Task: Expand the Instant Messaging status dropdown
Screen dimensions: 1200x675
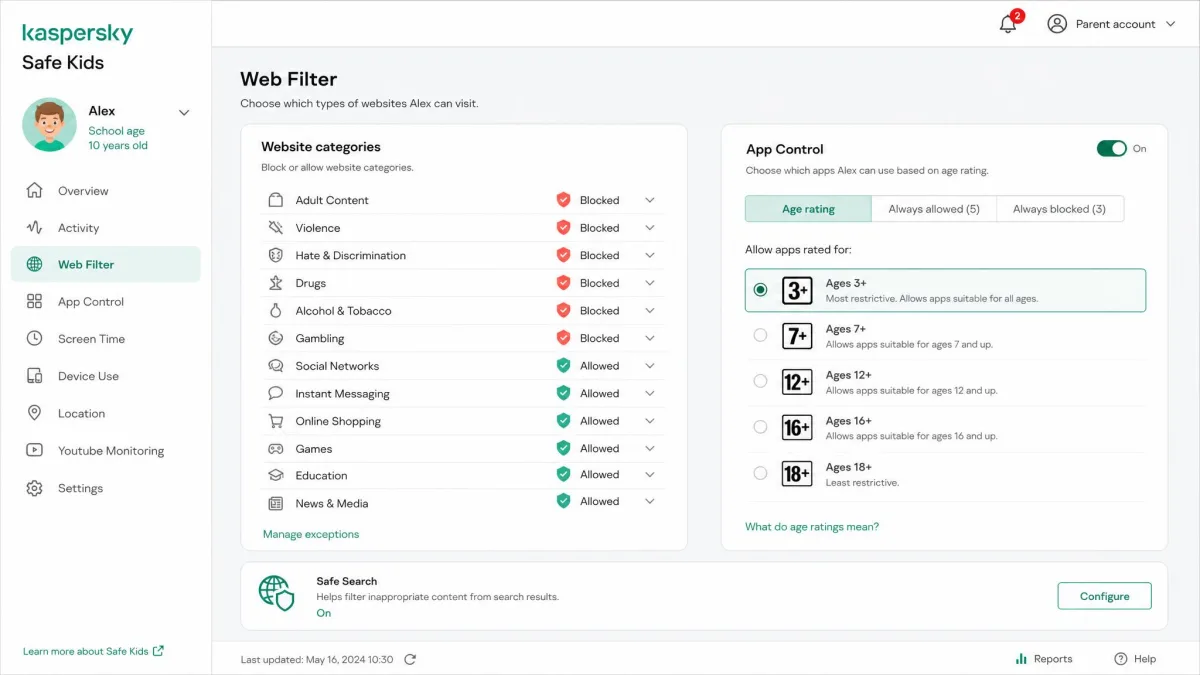Action: (650, 393)
